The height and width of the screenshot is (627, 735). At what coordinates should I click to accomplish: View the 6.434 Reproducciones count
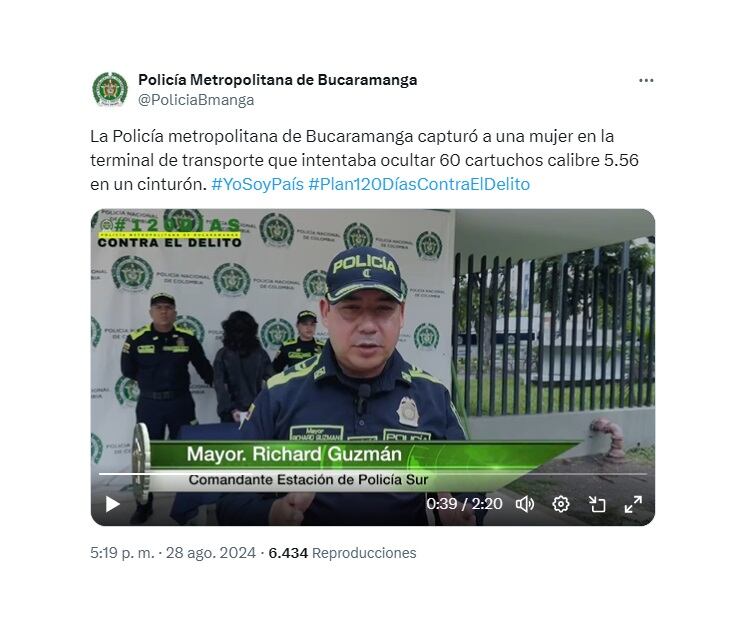click(x=342, y=553)
